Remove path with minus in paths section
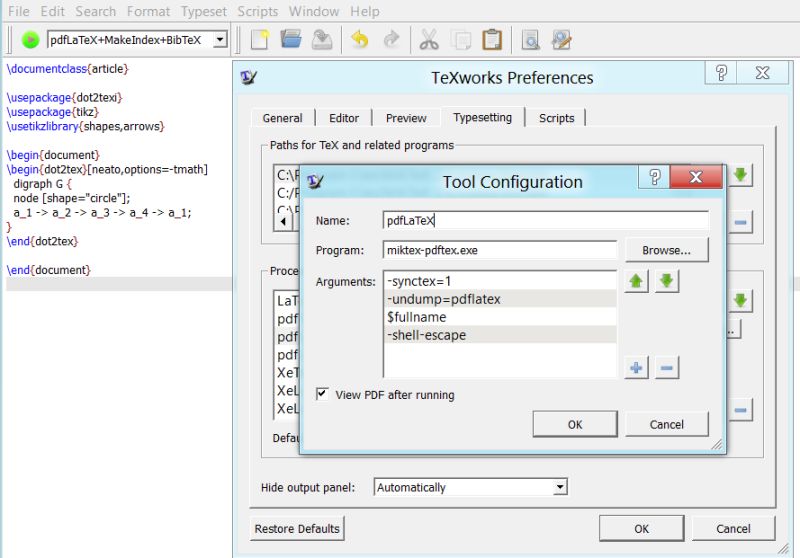The width and height of the screenshot is (800, 558). click(740, 222)
